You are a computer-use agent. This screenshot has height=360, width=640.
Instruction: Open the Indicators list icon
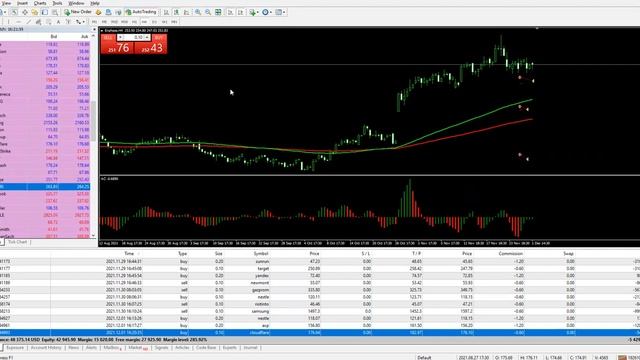click(x=253, y=12)
